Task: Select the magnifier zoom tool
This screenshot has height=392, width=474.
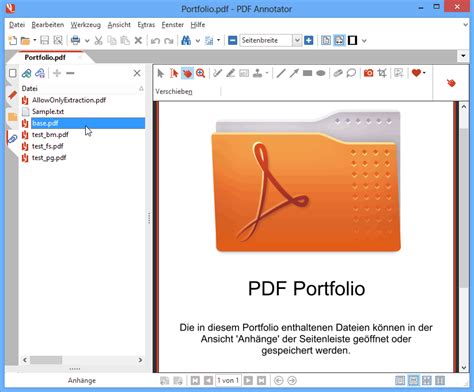Action: point(200,73)
